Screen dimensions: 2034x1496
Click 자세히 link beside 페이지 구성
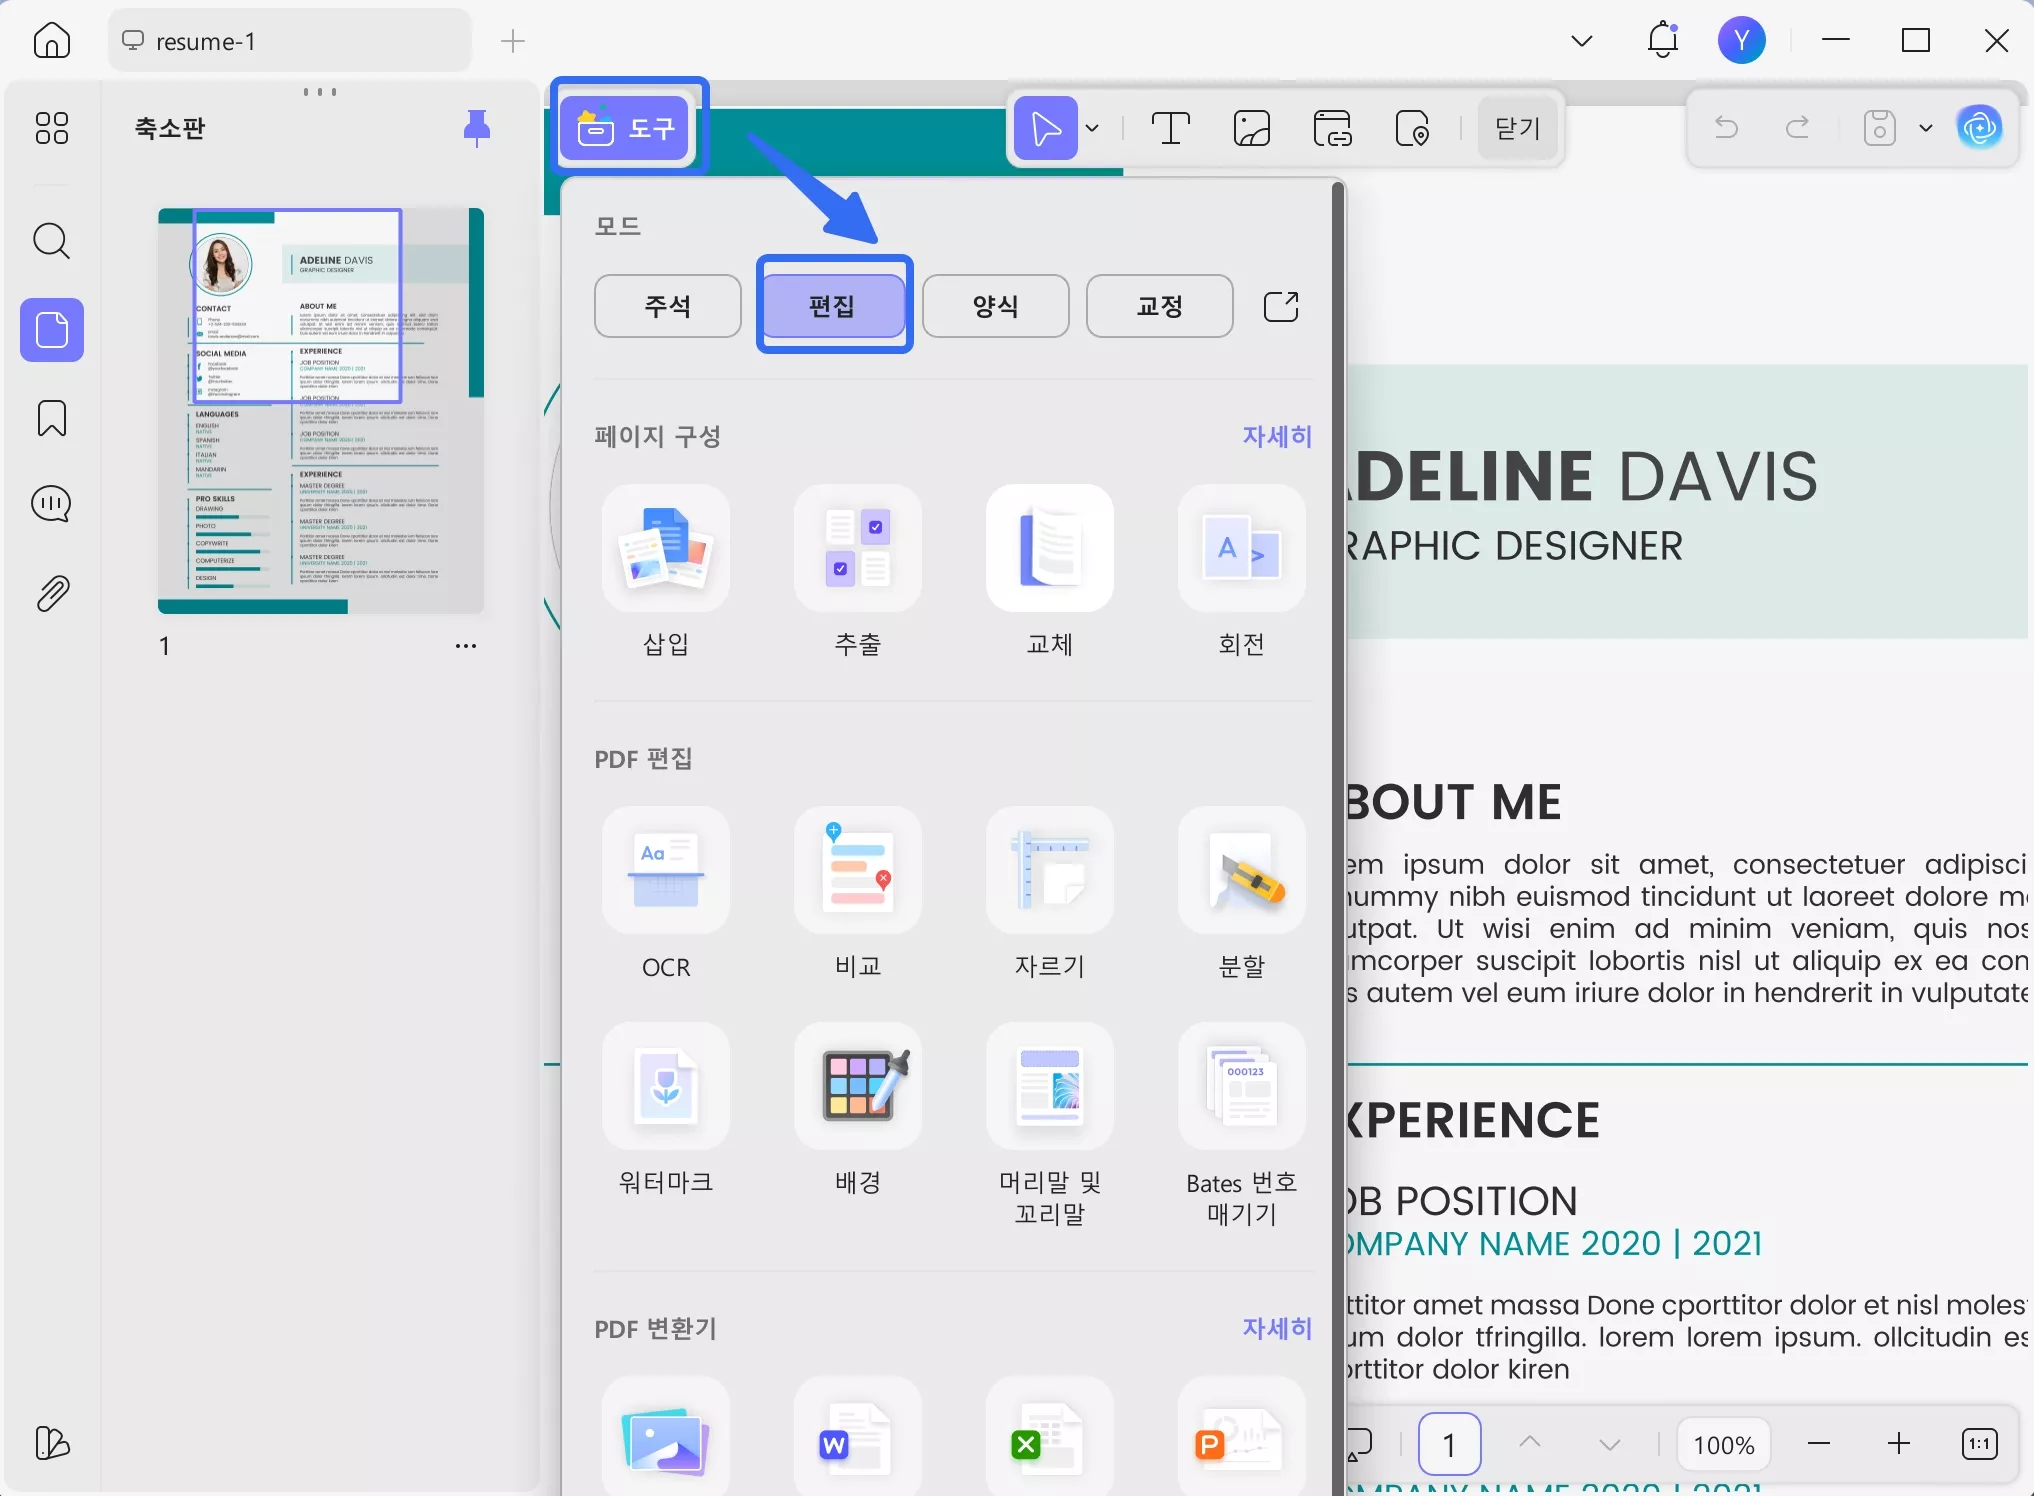pos(1276,436)
